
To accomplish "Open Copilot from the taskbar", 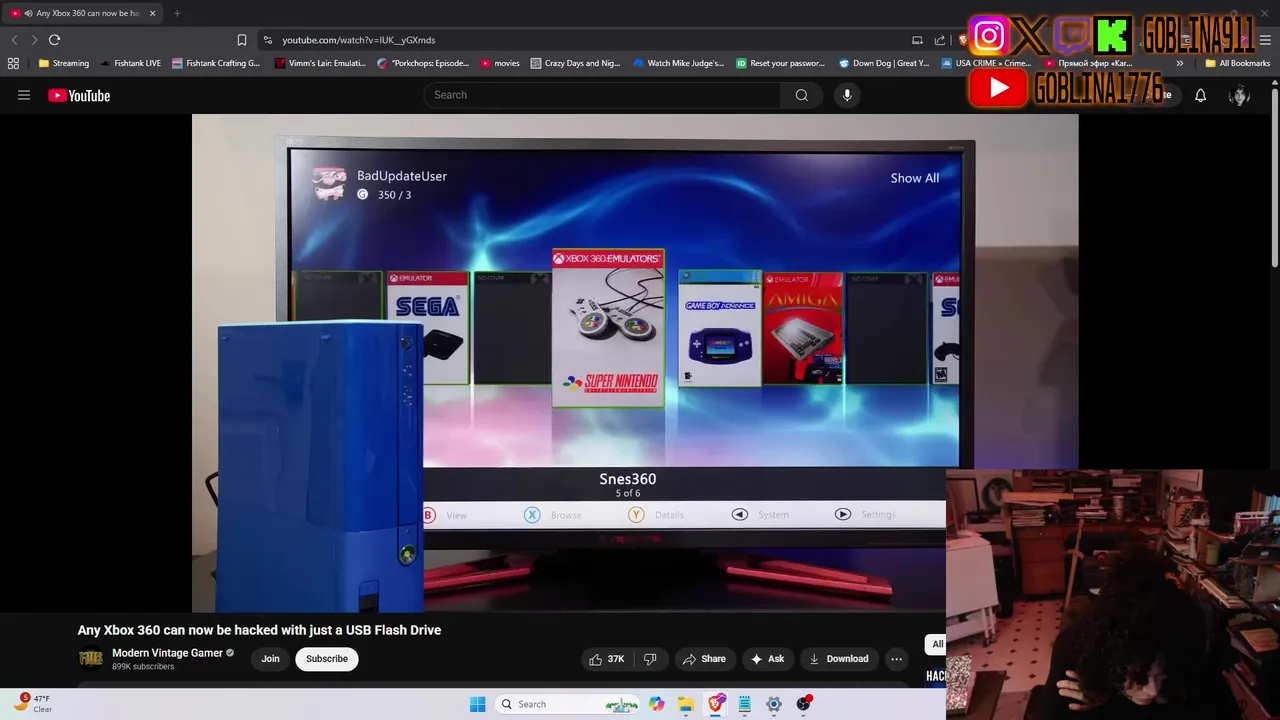I will coord(656,704).
